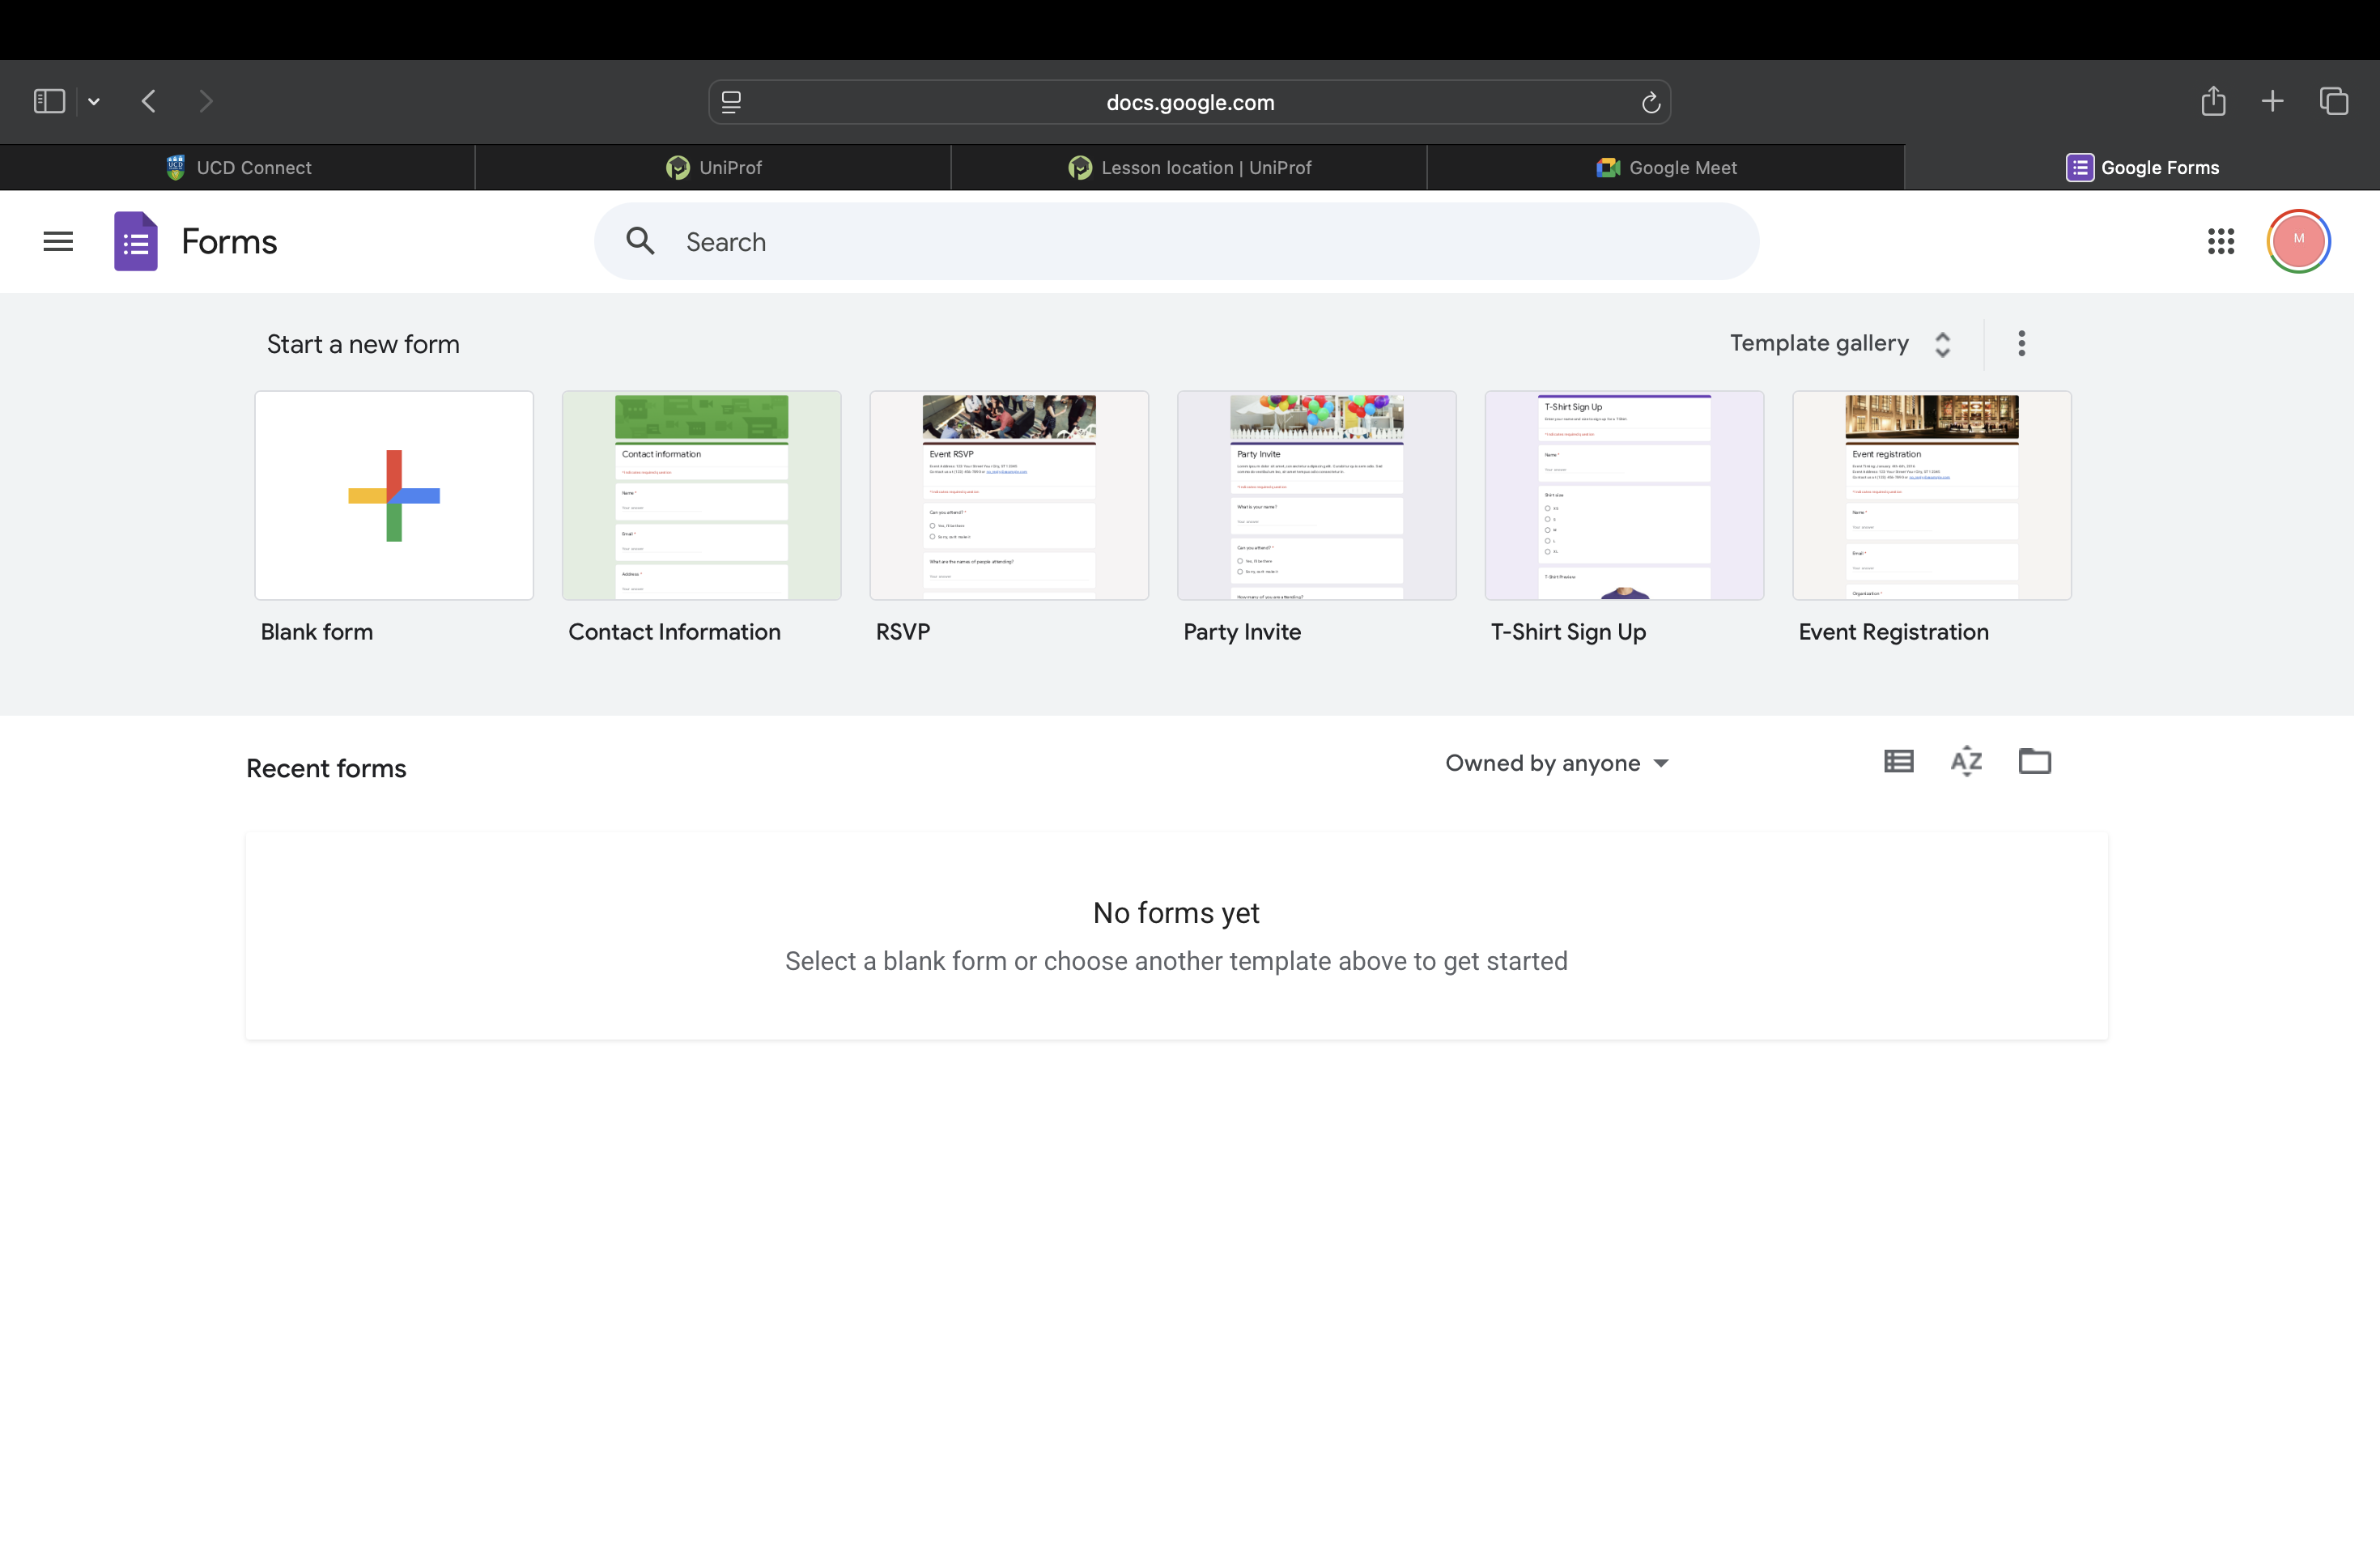Start a Blank form
This screenshot has width=2380, height=1548.
(x=394, y=496)
